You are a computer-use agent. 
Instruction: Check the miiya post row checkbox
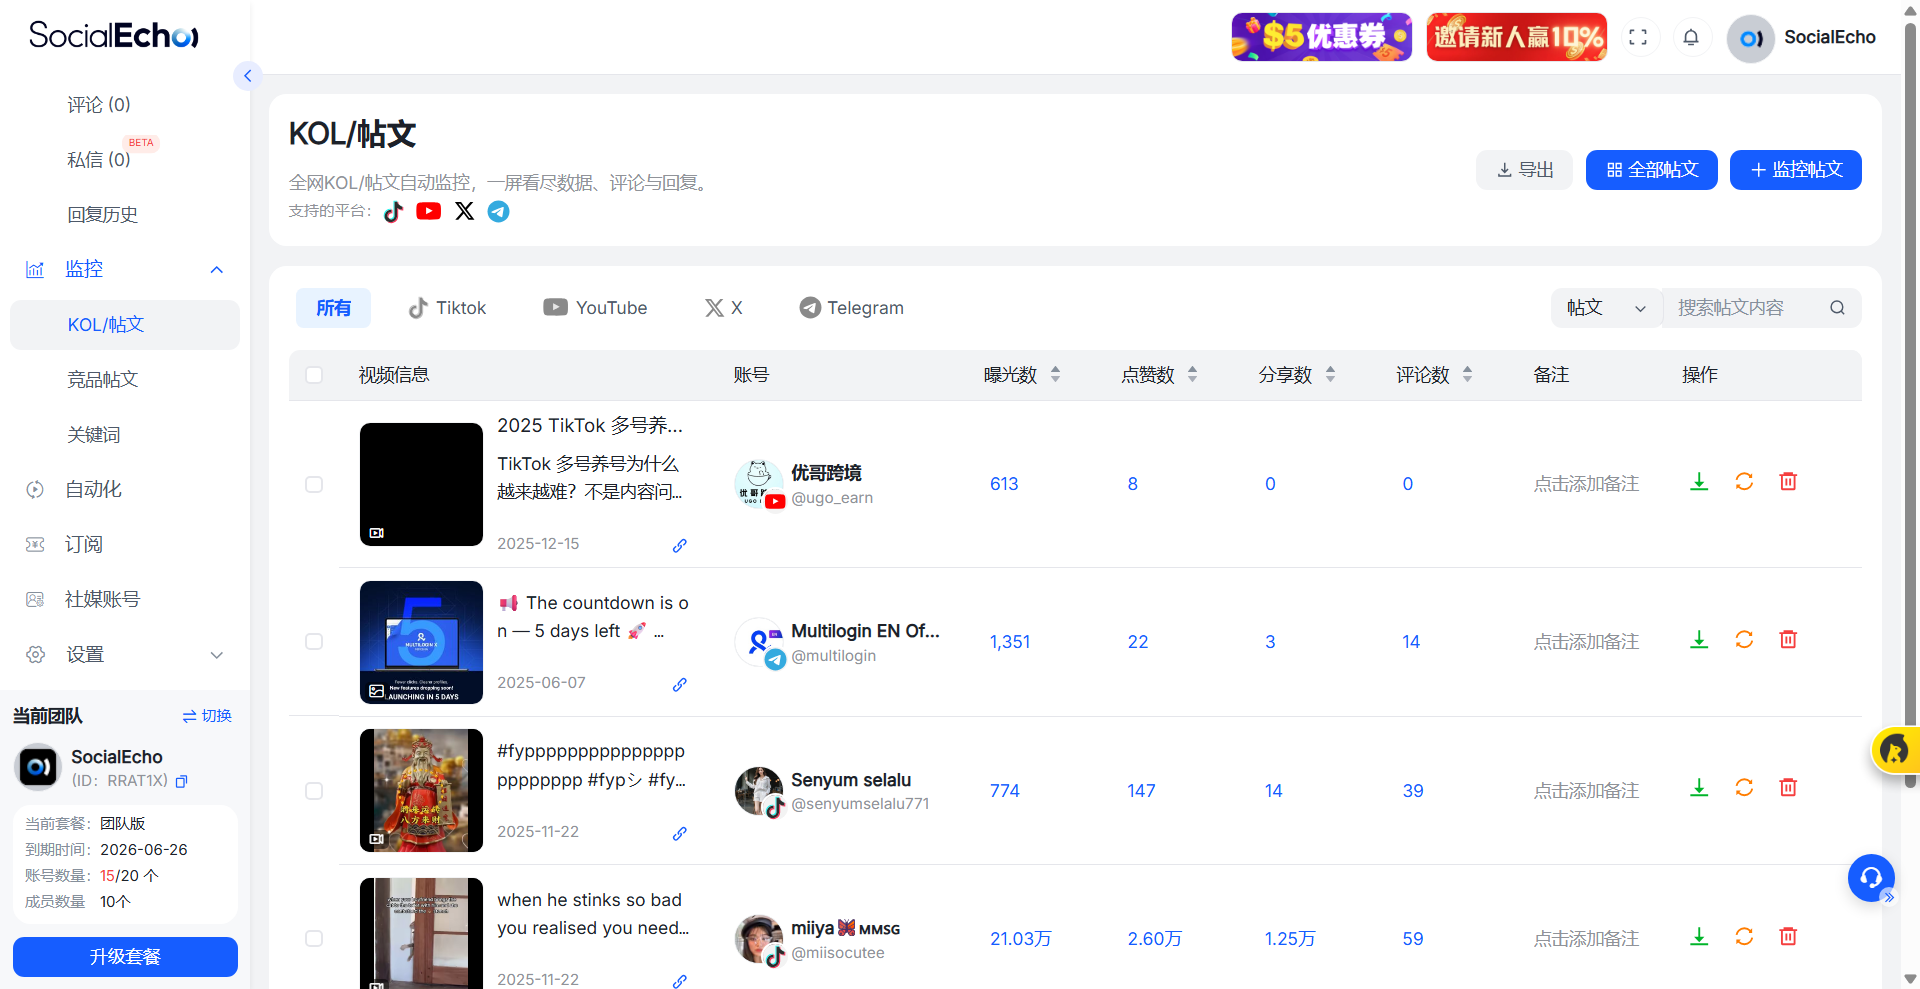pos(314,939)
